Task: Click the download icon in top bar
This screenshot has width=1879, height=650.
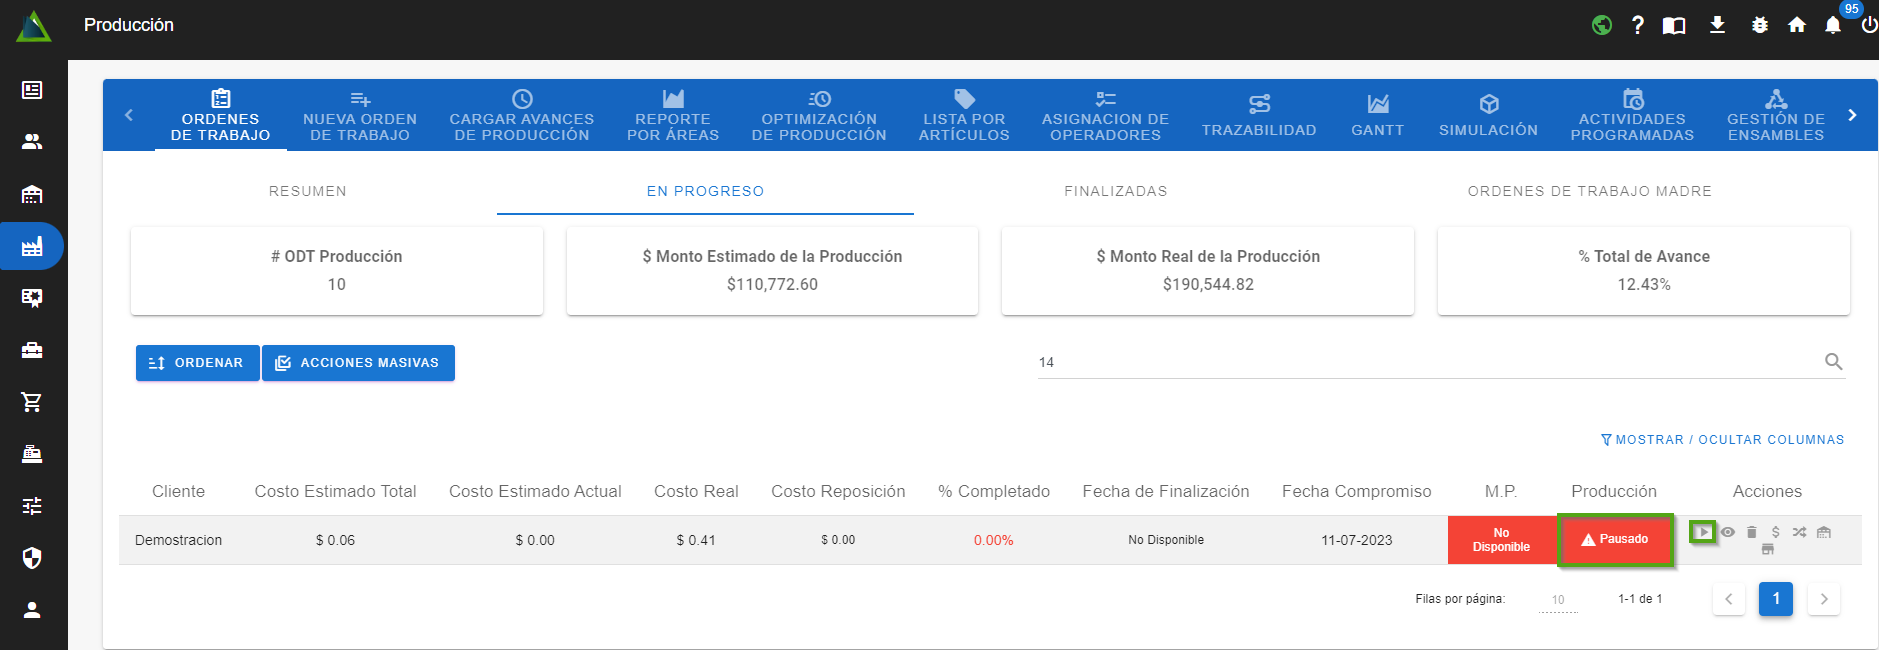Action: (x=1717, y=25)
